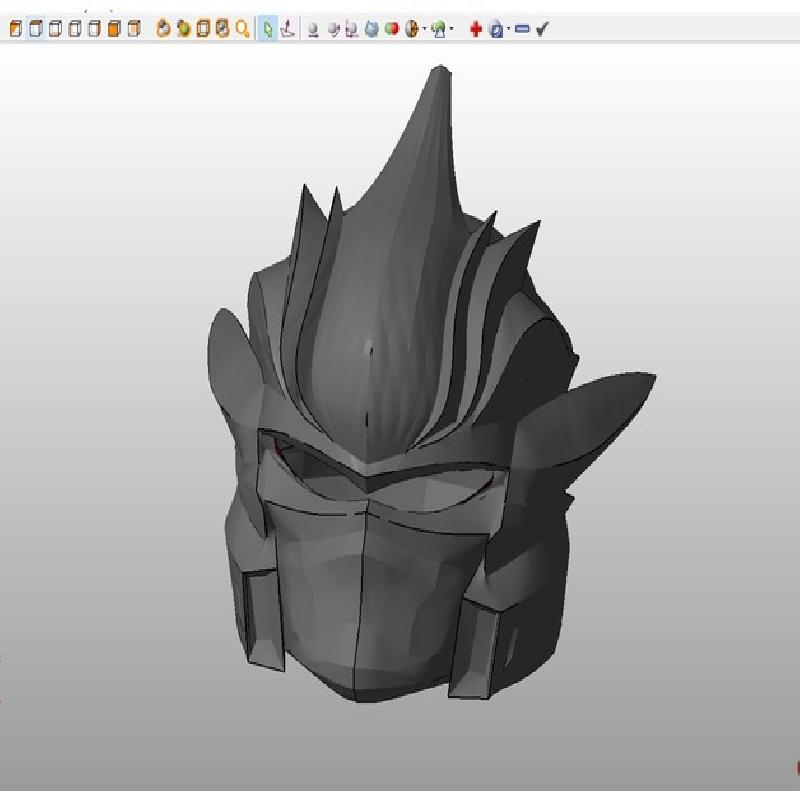Click the half-sectioned brown sphere icon
This screenshot has height=800, width=800.
(411, 29)
